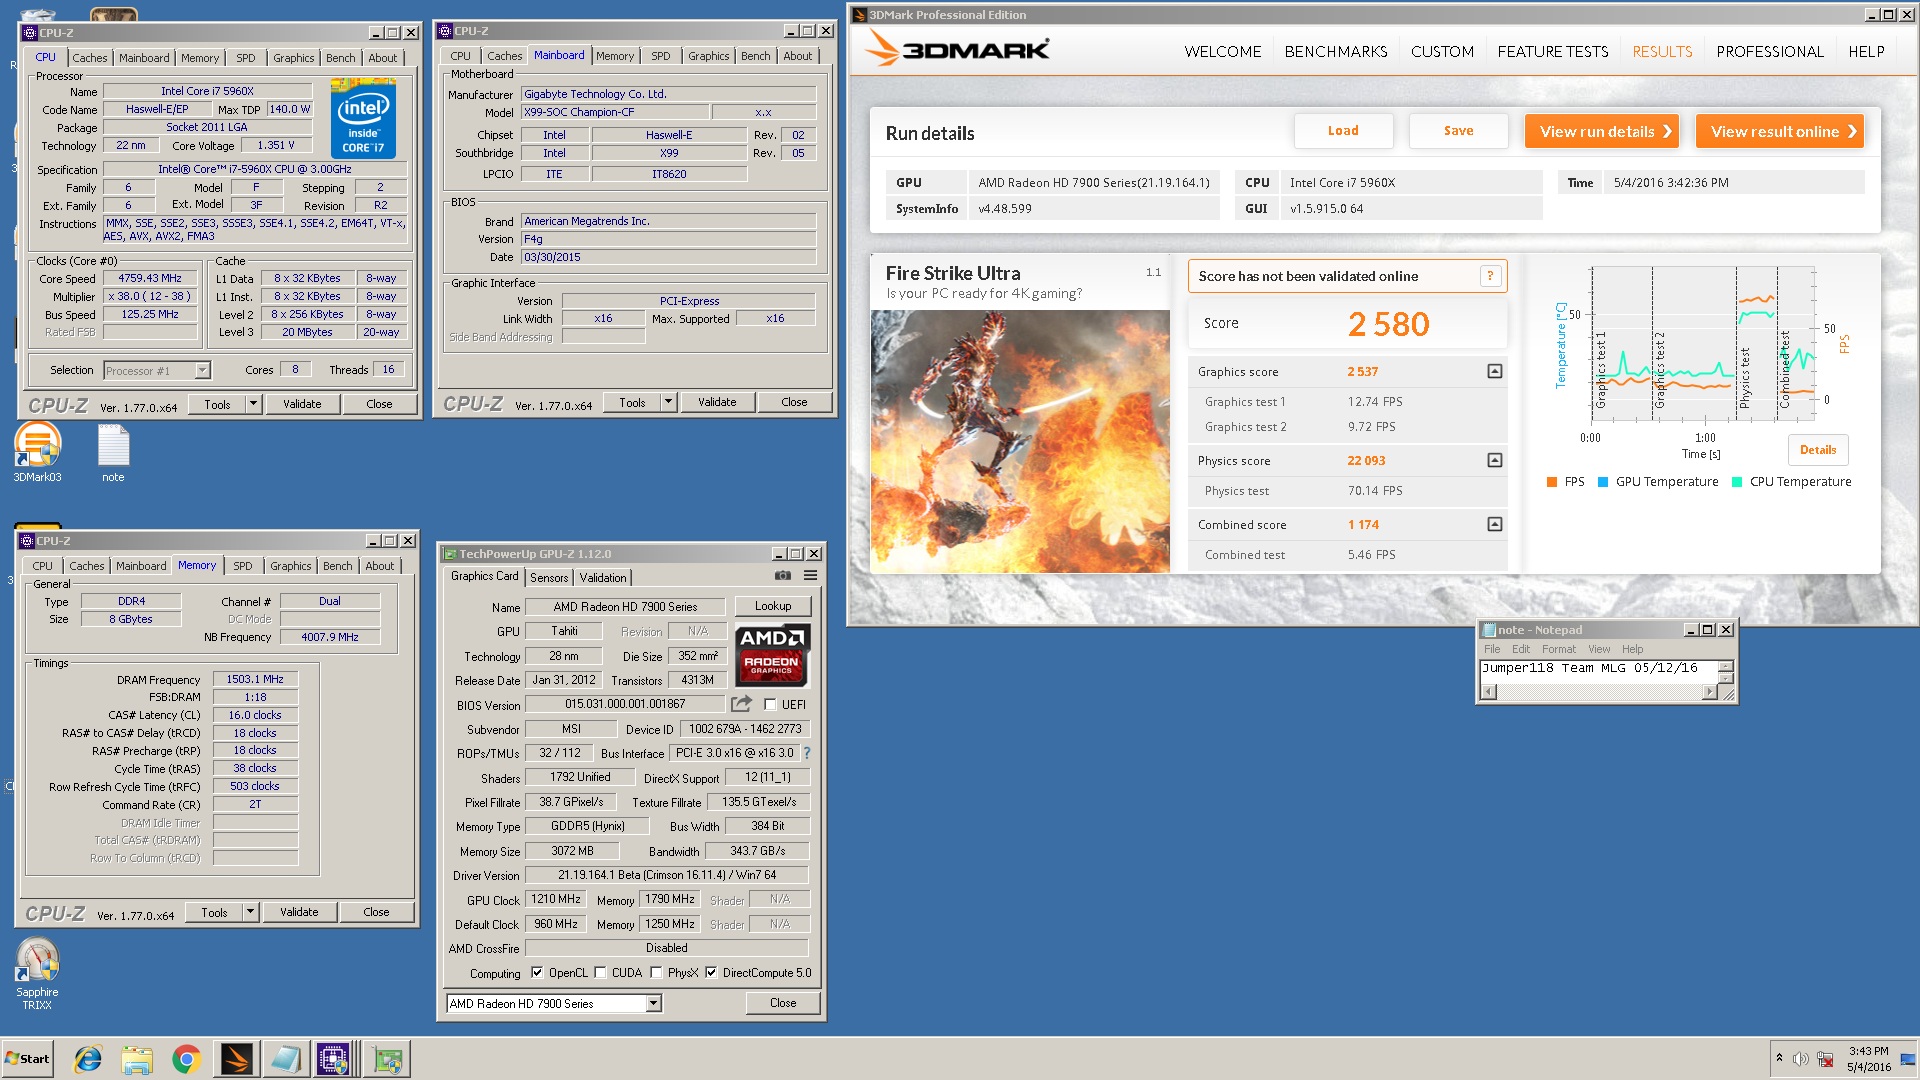Open the Format menu in Notepad
This screenshot has width=1920, height=1080.
[x=1558, y=649]
